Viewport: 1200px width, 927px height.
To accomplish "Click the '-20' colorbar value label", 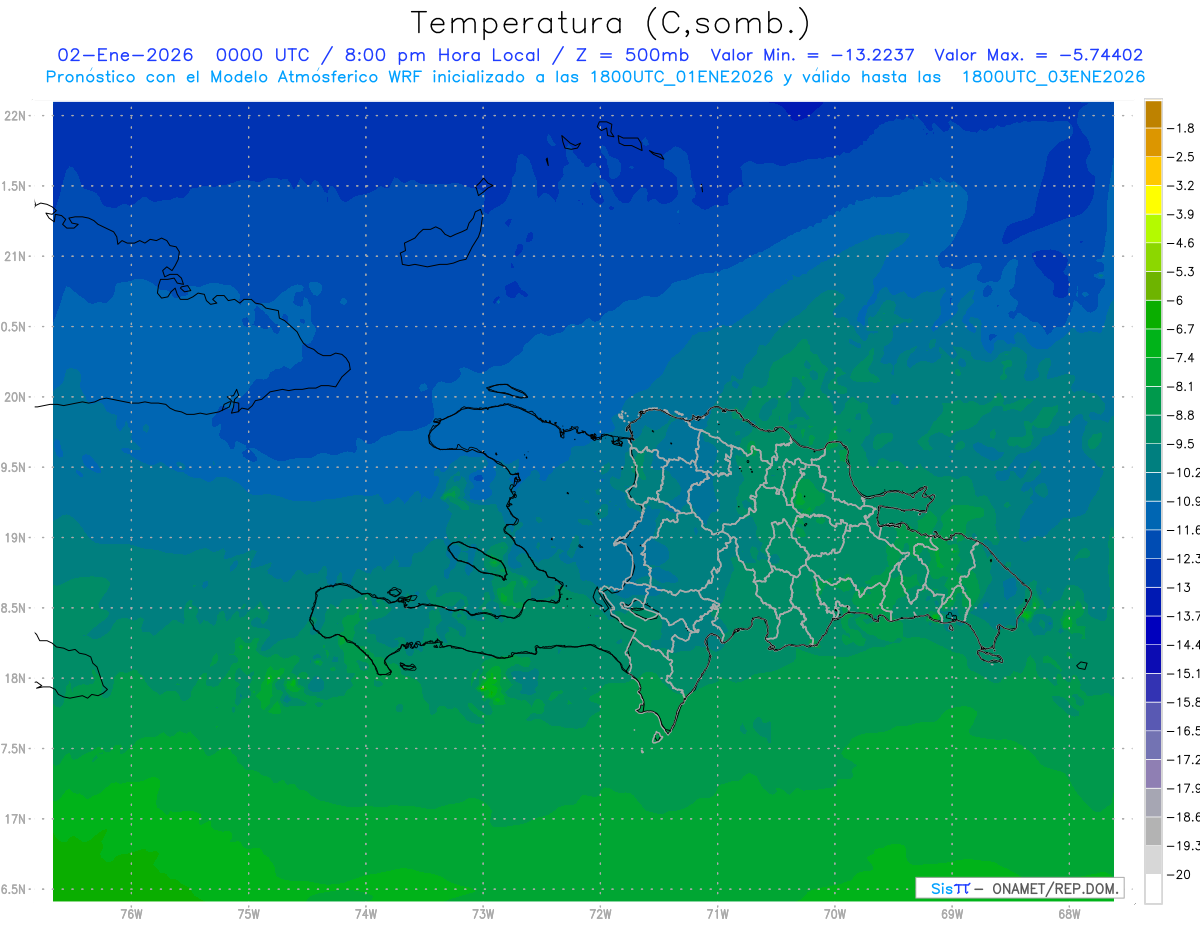I will click(x=1181, y=875).
